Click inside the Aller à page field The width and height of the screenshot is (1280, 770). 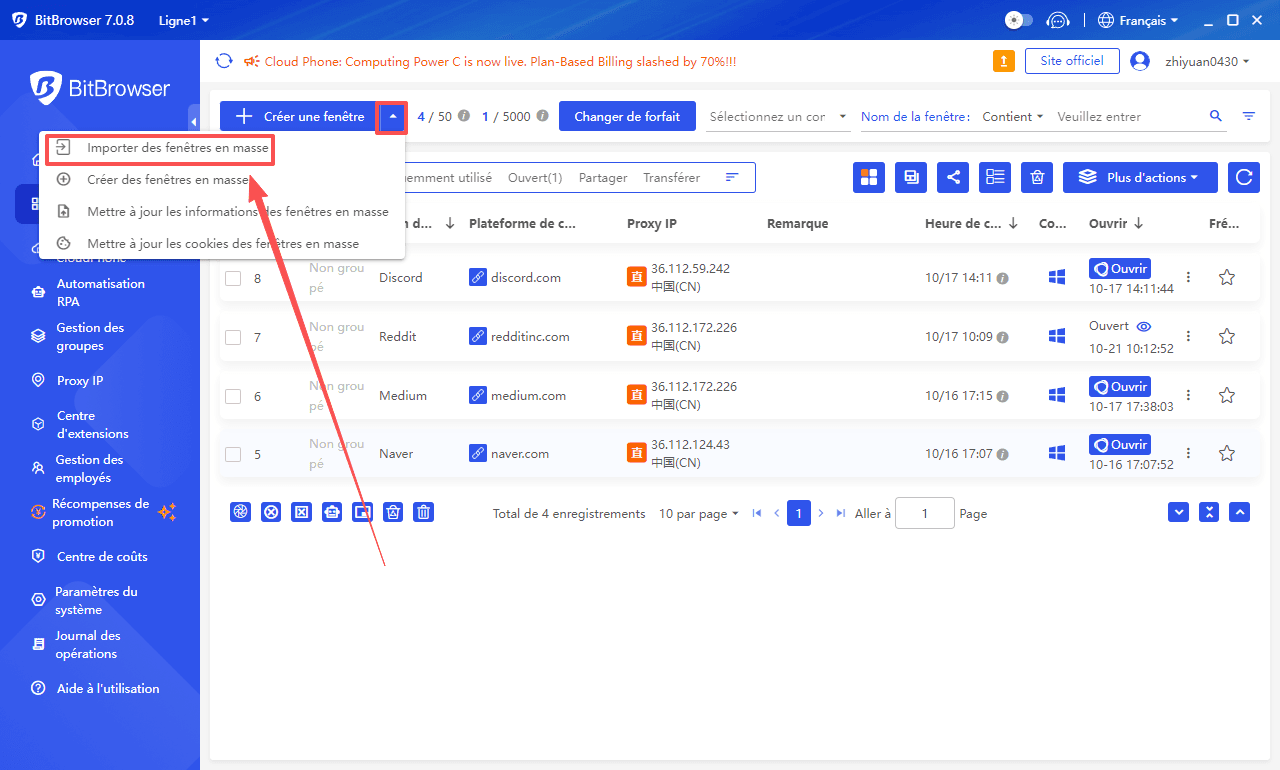tap(923, 513)
